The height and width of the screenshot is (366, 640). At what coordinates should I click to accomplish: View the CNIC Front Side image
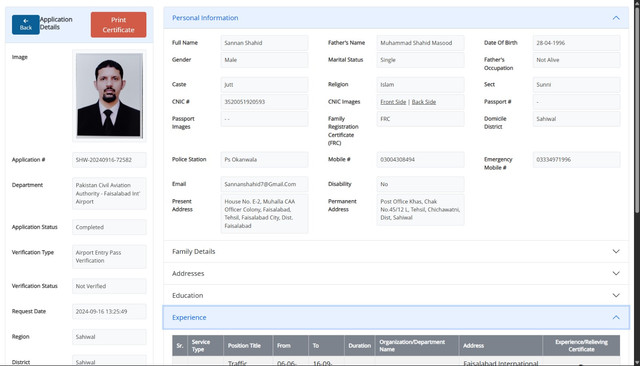(x=393, y=102)
